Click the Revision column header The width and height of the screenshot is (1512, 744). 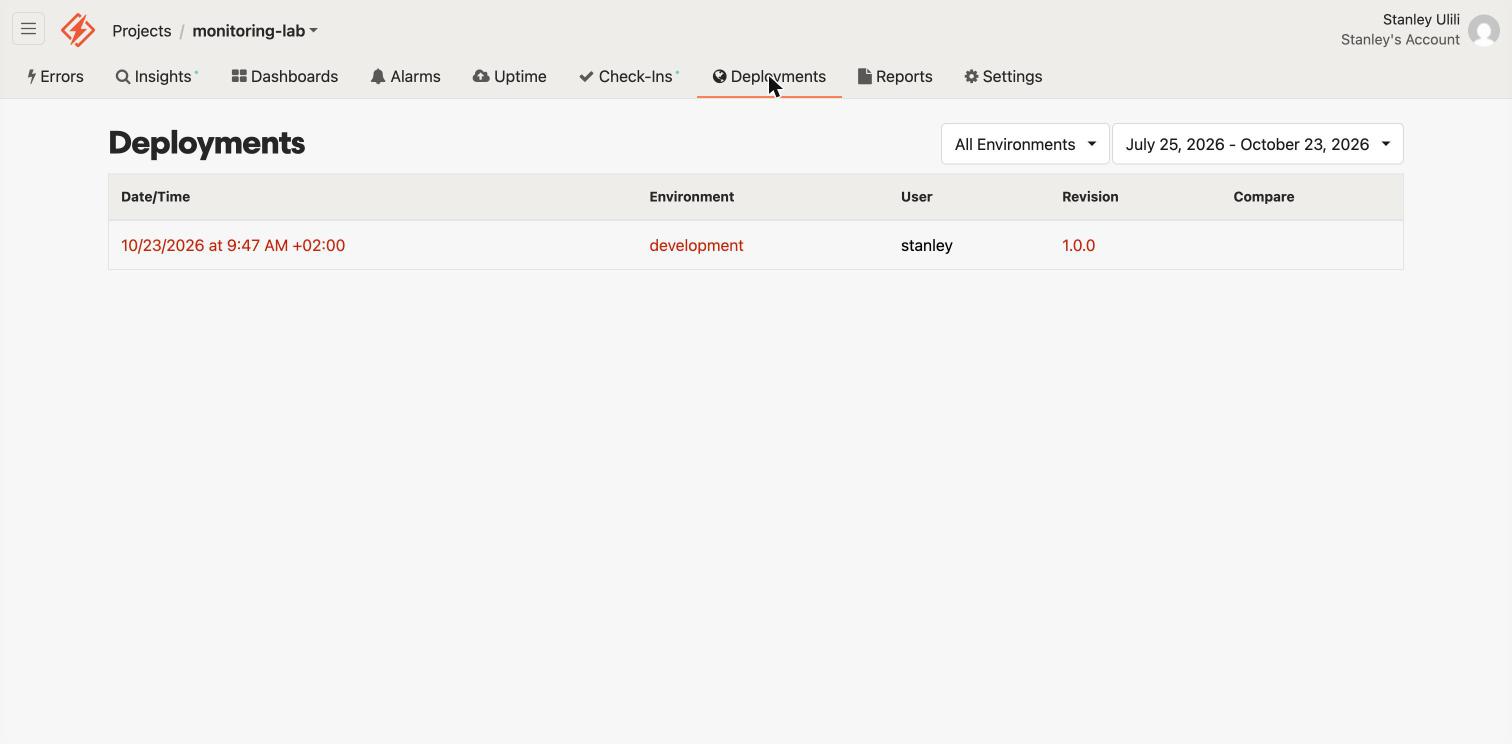[1090, 197]
